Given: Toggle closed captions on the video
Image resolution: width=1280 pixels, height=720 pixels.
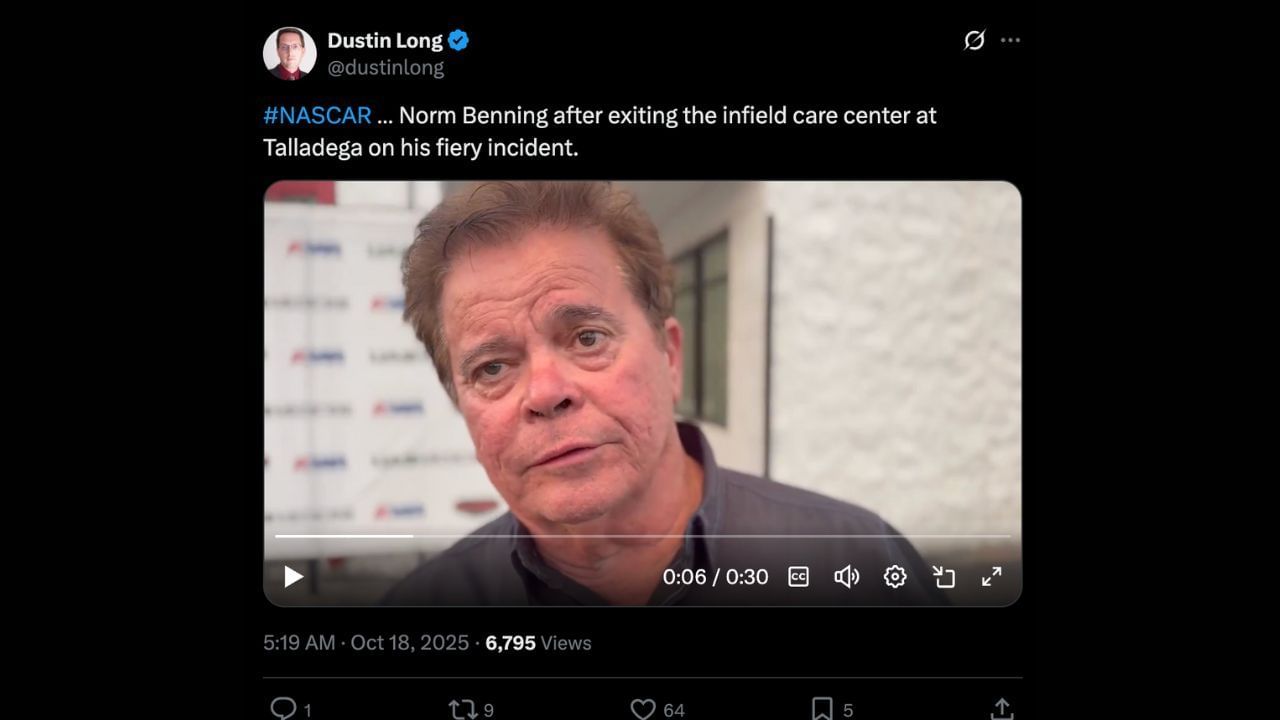Looking at the screenshot, I should click(798, 577).
